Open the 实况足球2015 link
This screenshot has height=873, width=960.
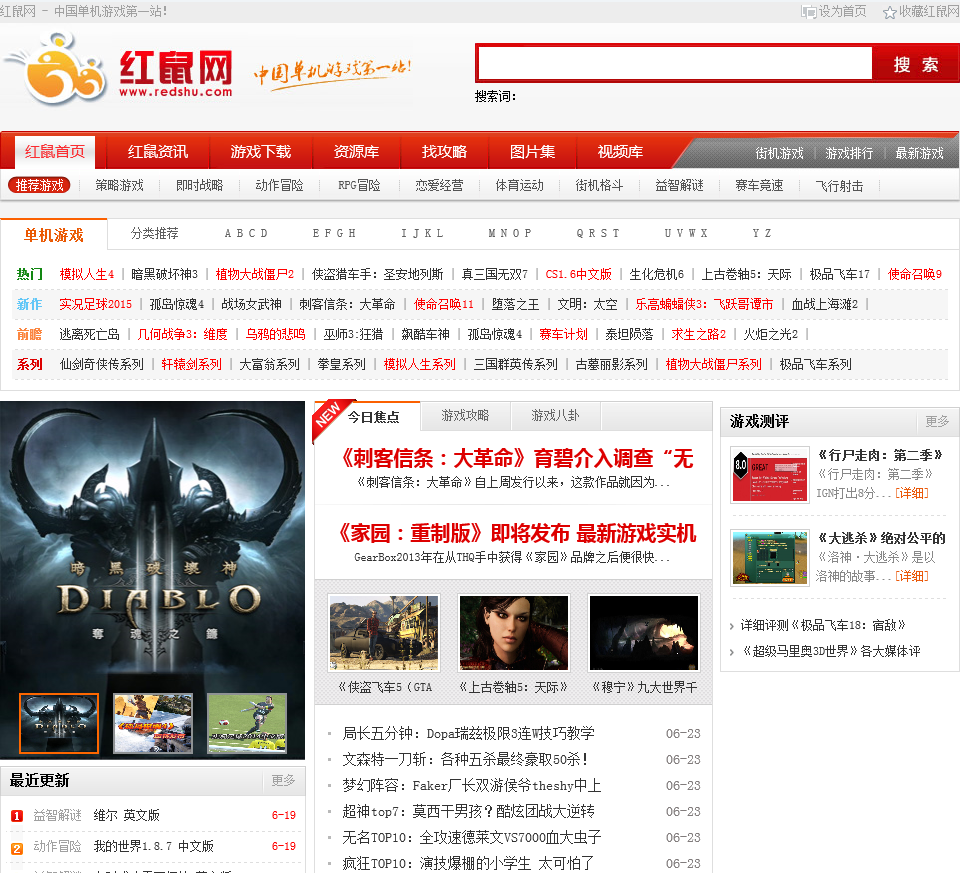(x=96, y=304)
